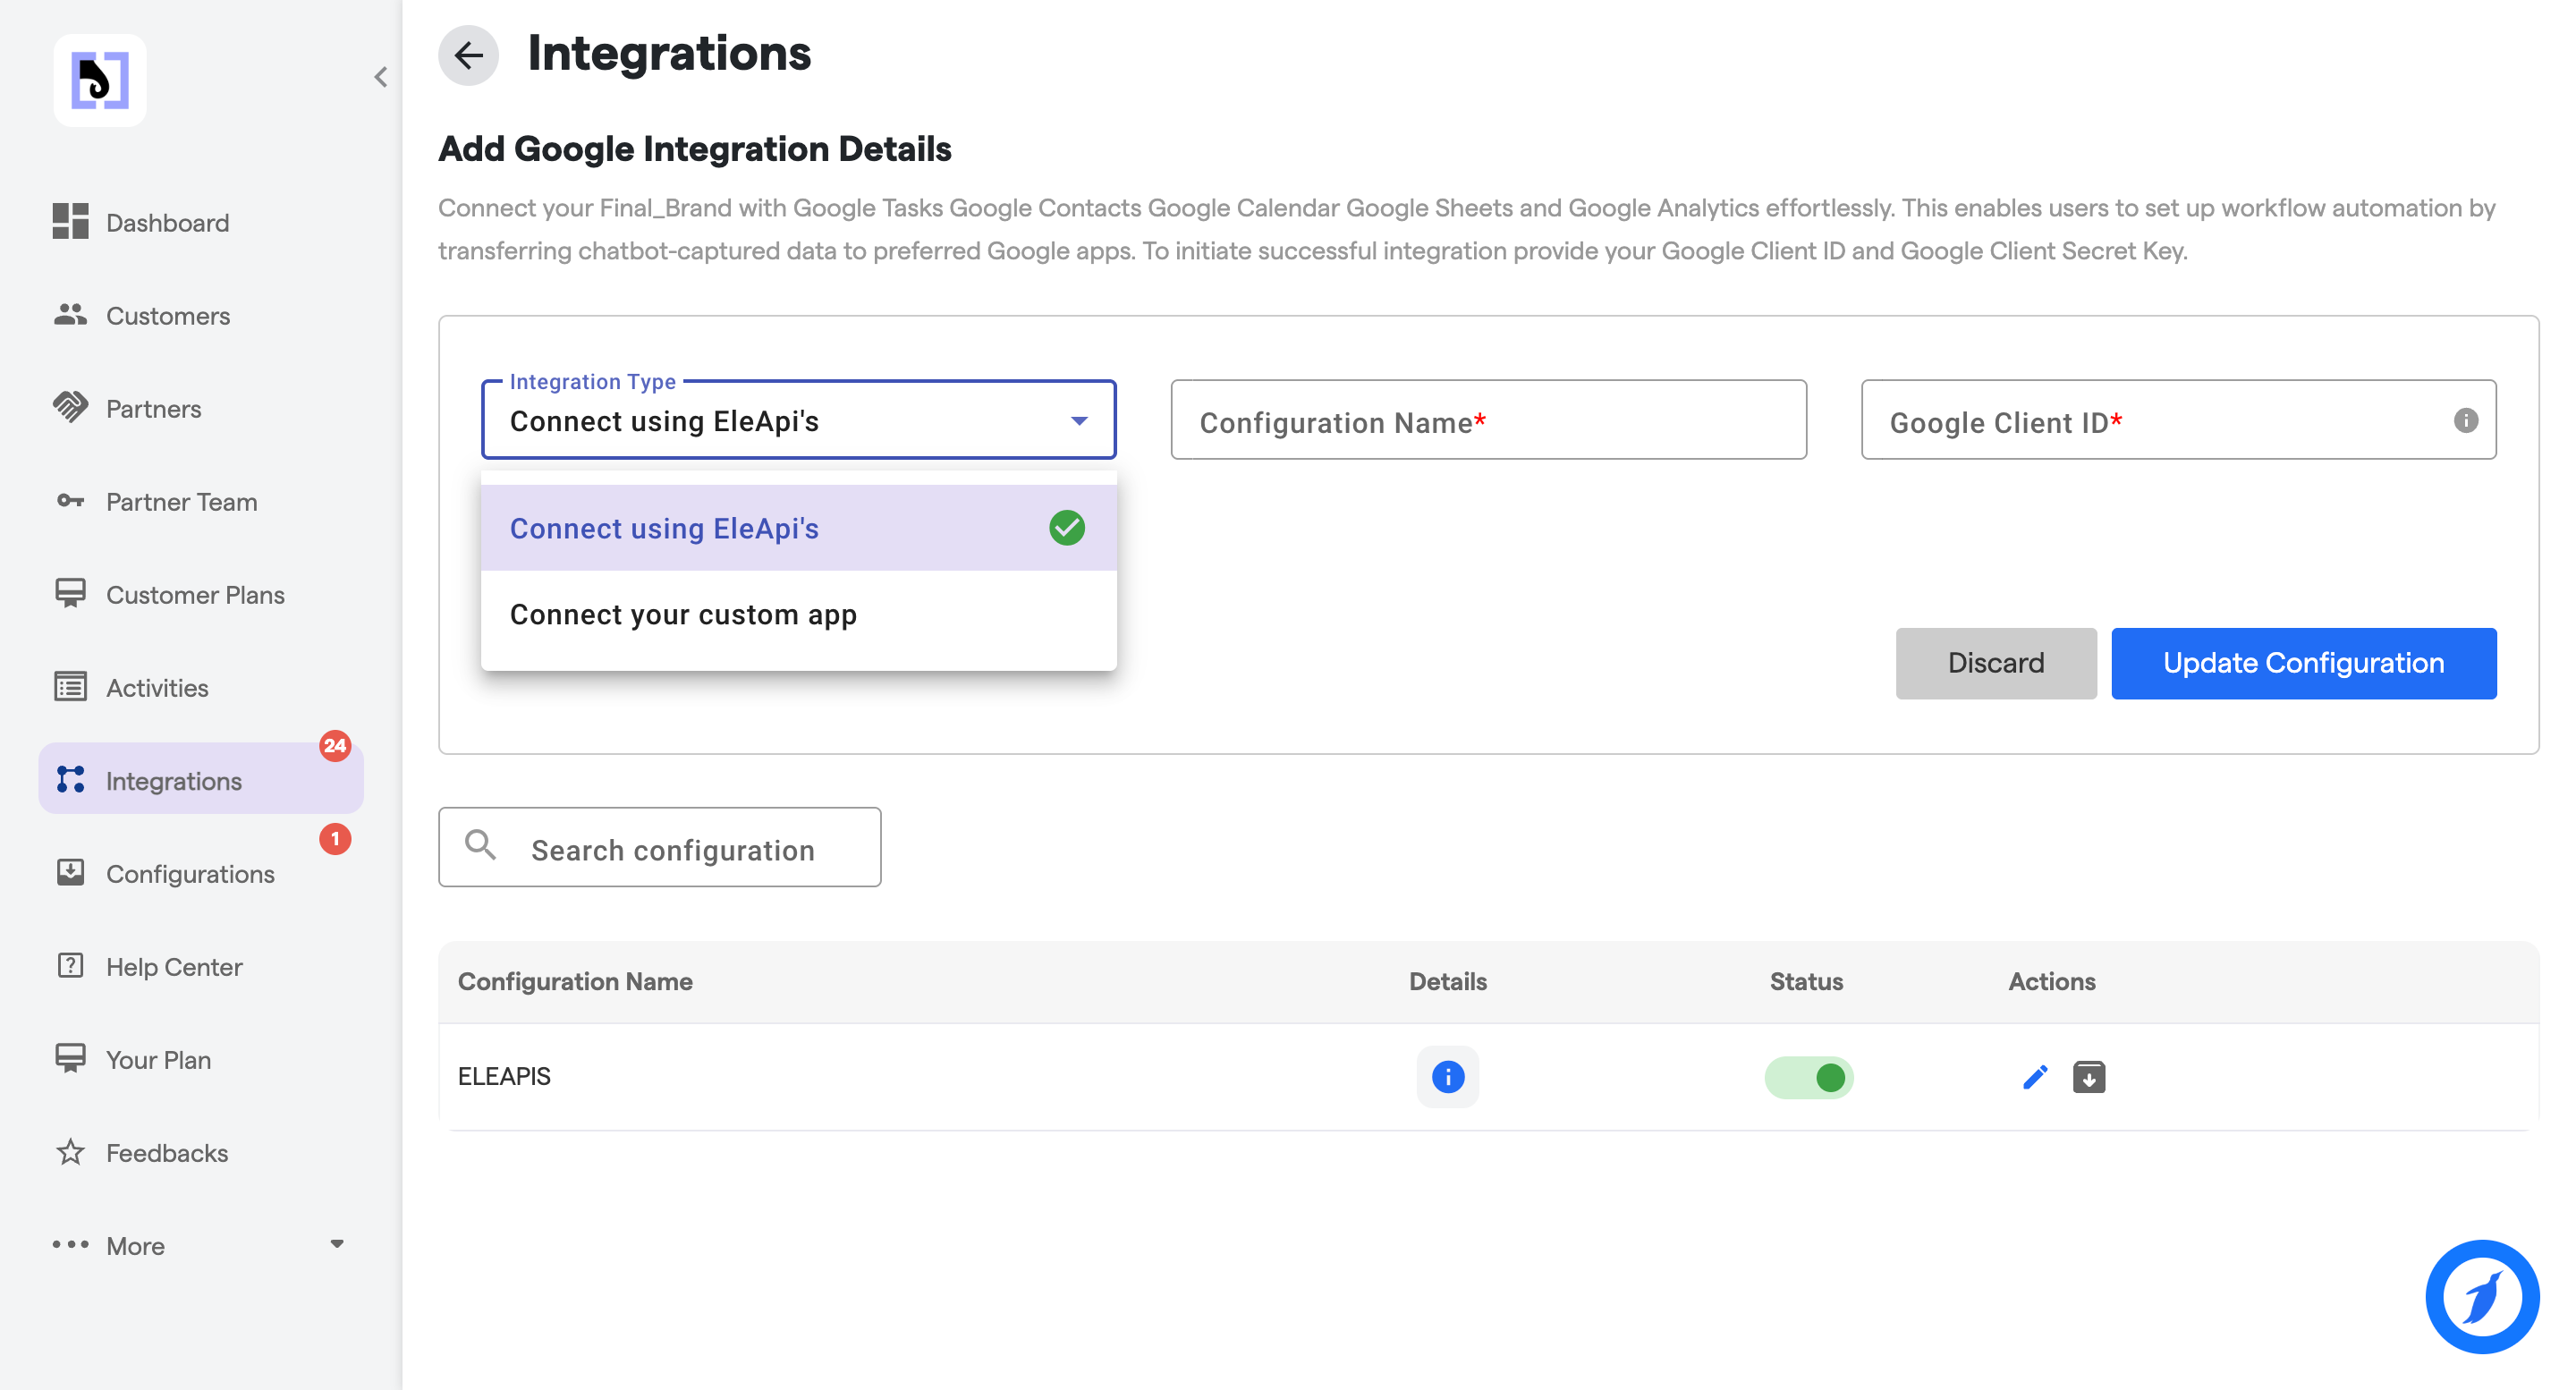Open the ELEAPIS details info icon
Image resolution: width=2576 pixels, height=1390 pixels.
click(1447, 1077)
